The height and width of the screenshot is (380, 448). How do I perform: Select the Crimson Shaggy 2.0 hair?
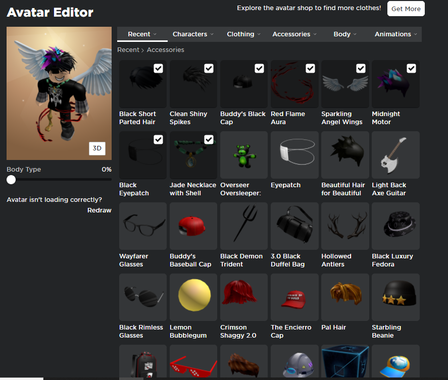point(244,297)
